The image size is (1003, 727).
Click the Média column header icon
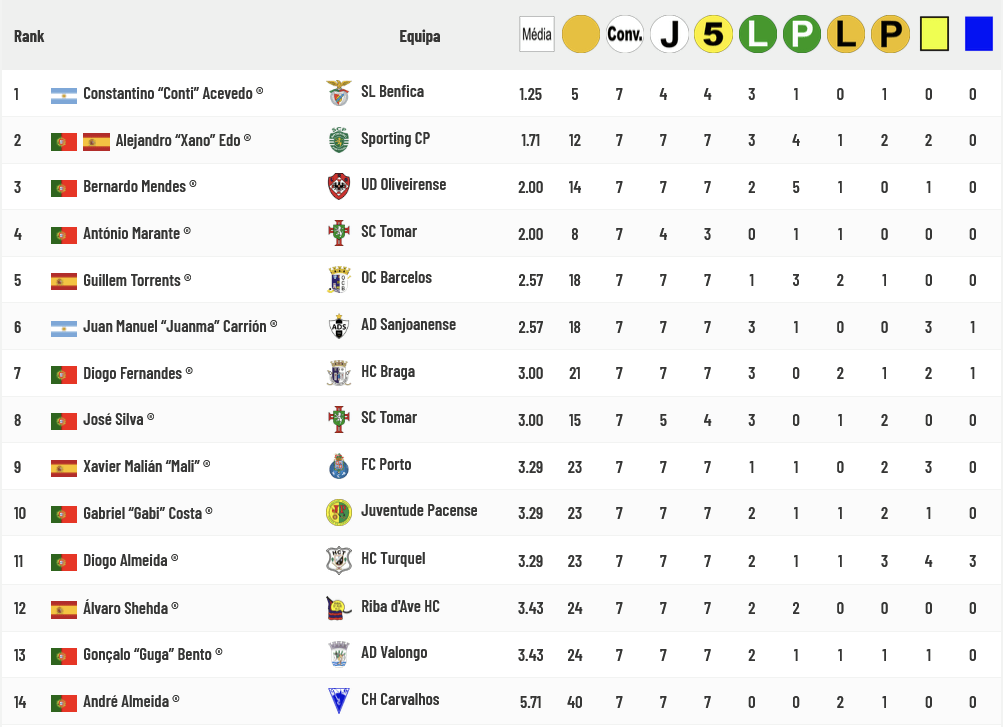[537, 35]
